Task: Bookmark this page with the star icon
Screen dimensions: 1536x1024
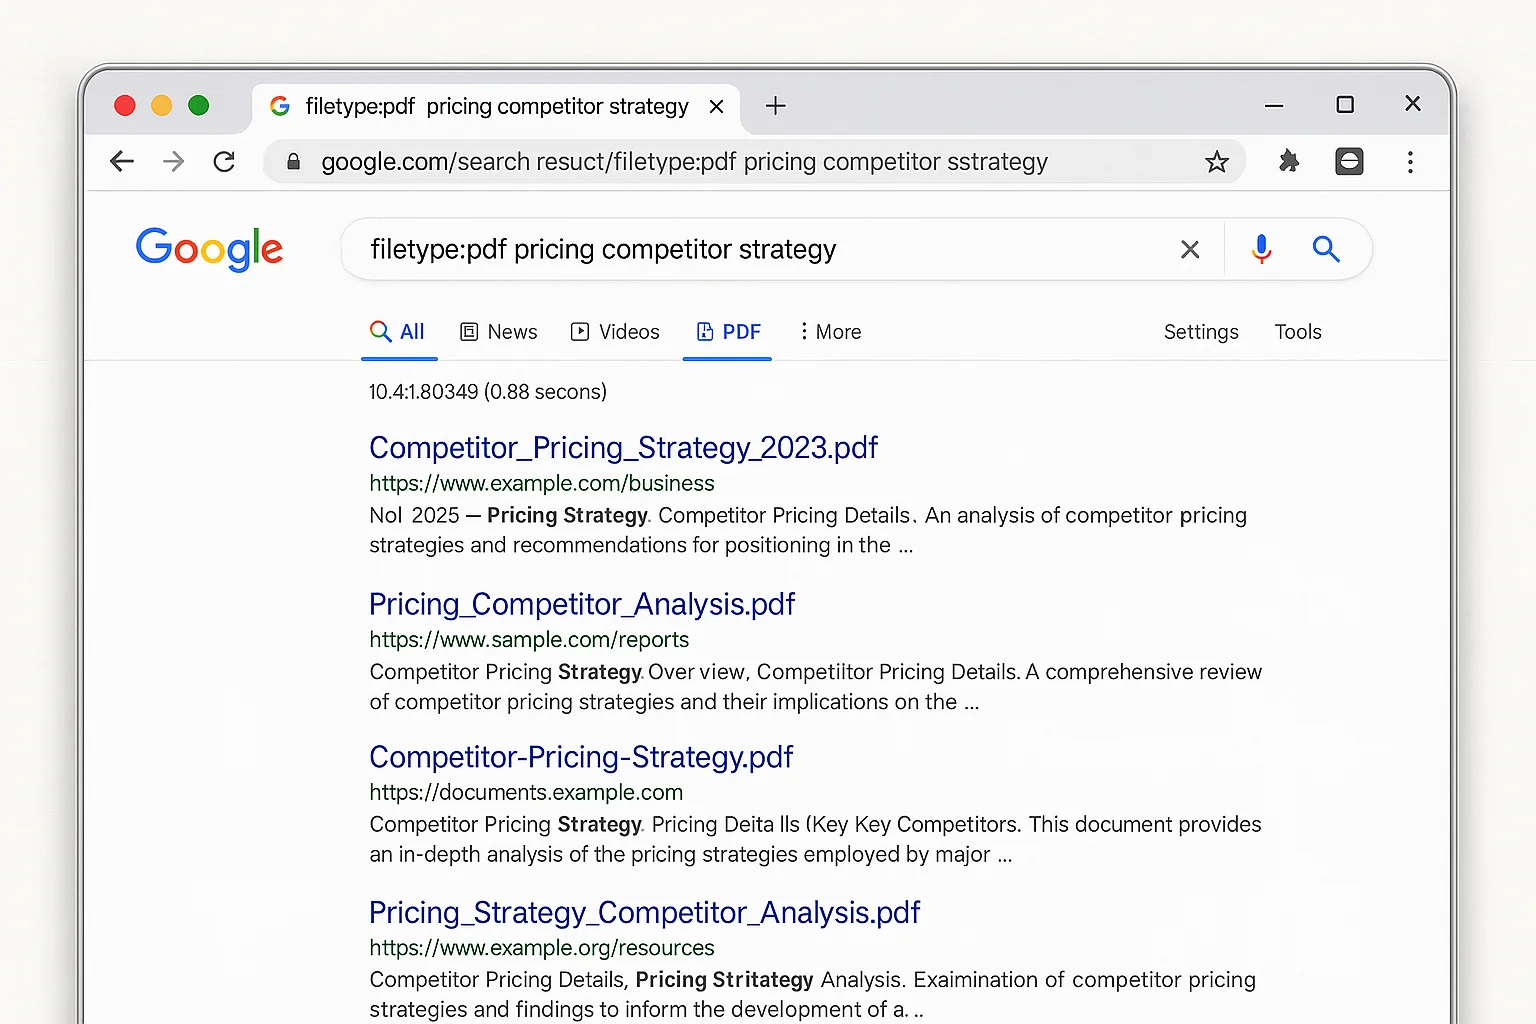Action: (x=1217, y=161)
